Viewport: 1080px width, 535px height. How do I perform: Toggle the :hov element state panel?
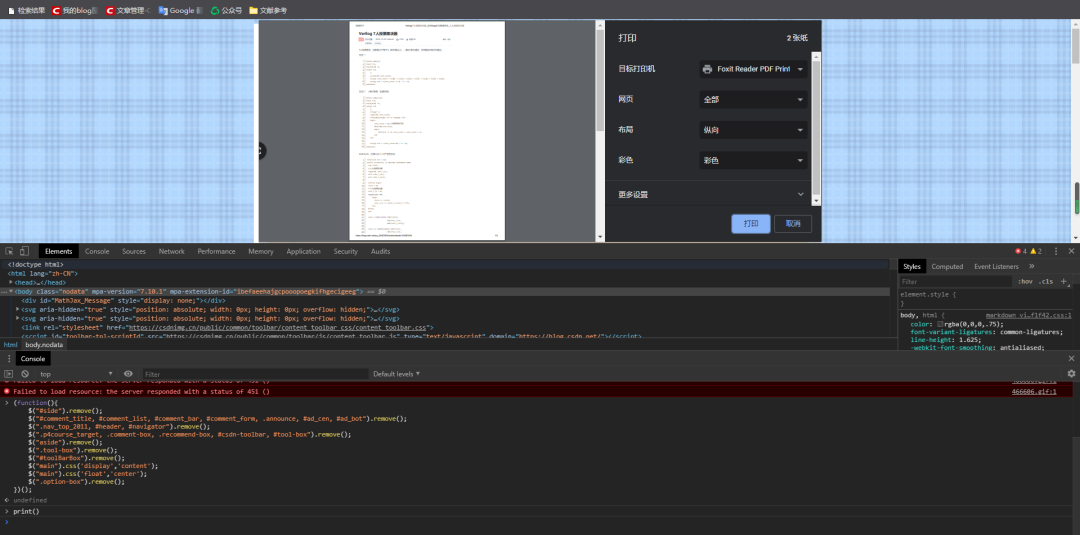[x=1025, y=282]
